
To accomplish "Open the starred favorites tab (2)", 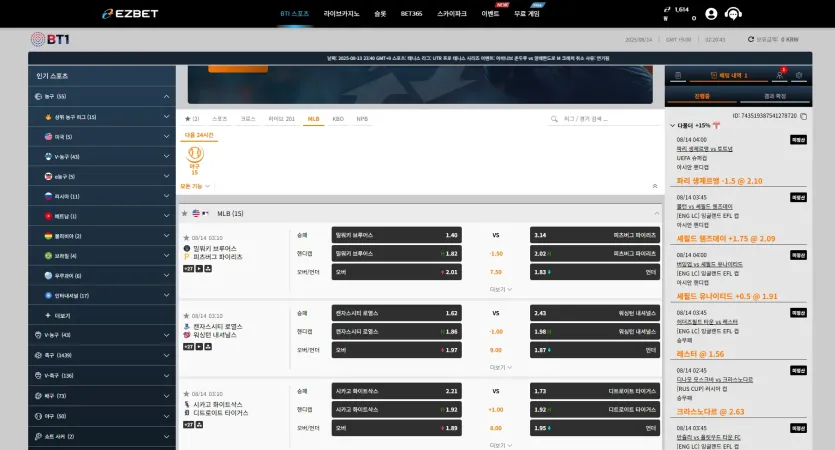I will click(192, 119).
